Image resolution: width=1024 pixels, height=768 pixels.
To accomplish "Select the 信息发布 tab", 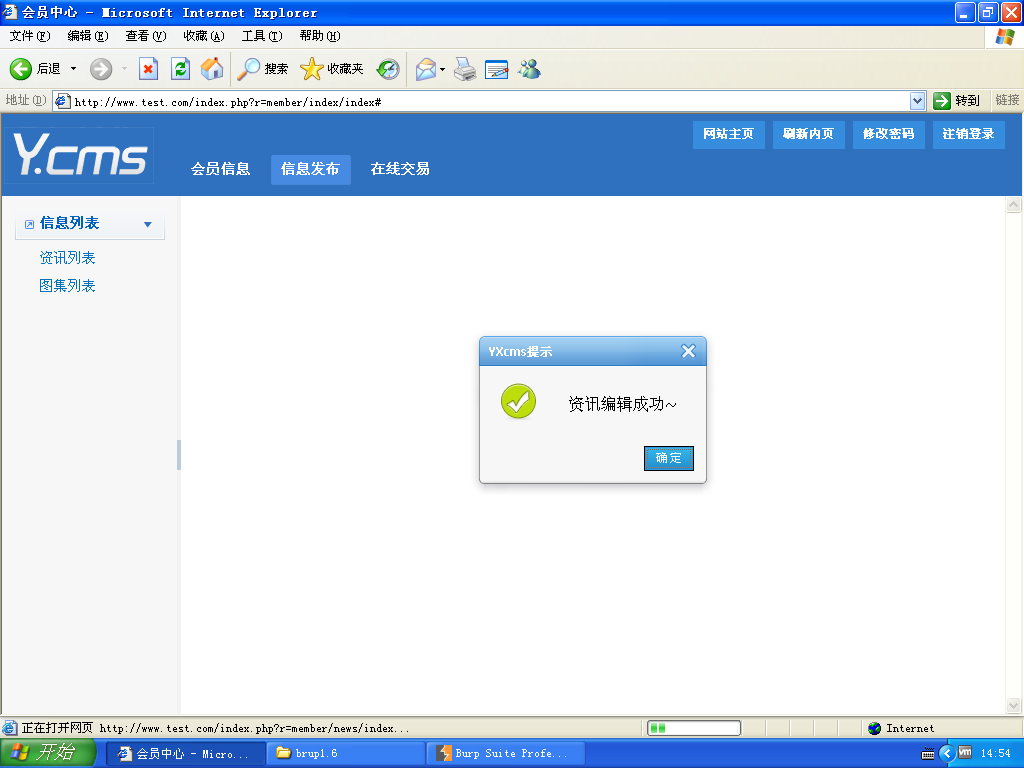I will [311, 169].
